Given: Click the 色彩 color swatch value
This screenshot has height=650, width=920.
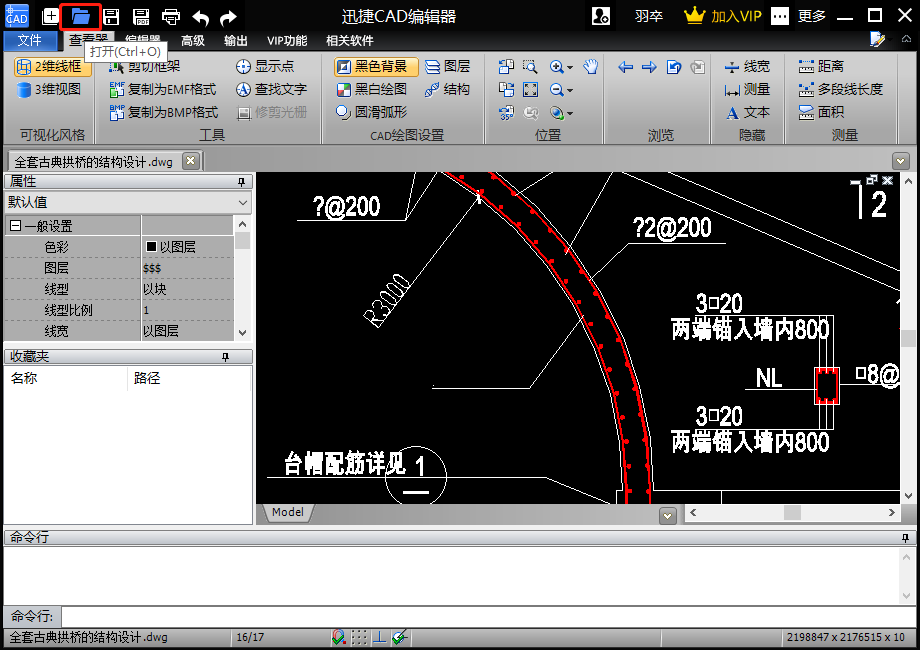Looking at the screenshot, I should click(151, 246).
